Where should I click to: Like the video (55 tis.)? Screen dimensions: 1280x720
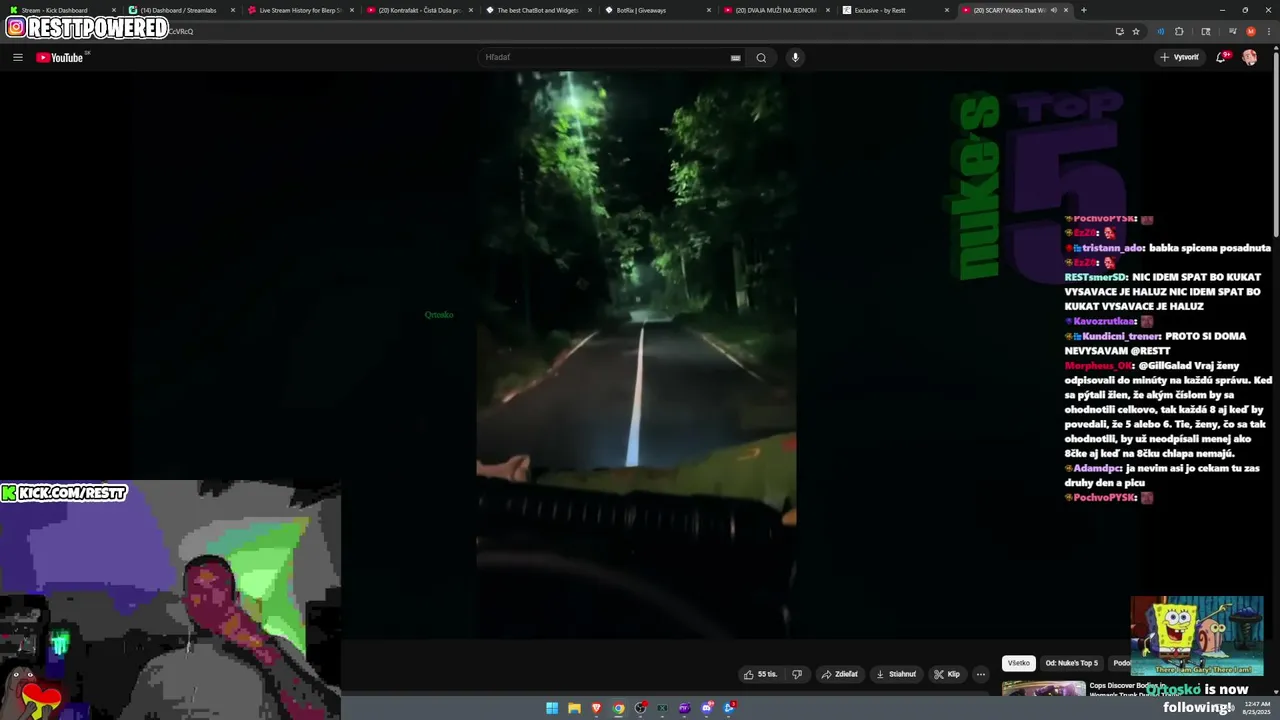pos(759,674)
